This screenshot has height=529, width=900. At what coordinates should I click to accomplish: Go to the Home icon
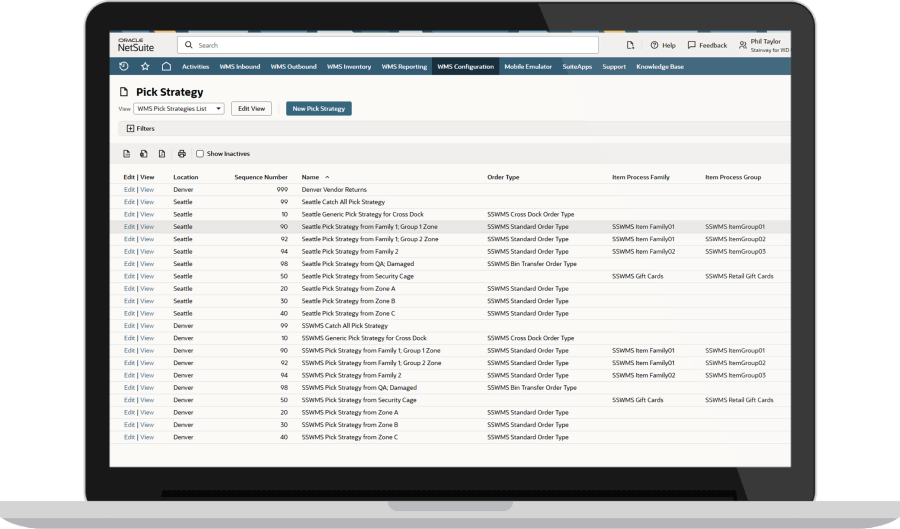tap(166, 67)
